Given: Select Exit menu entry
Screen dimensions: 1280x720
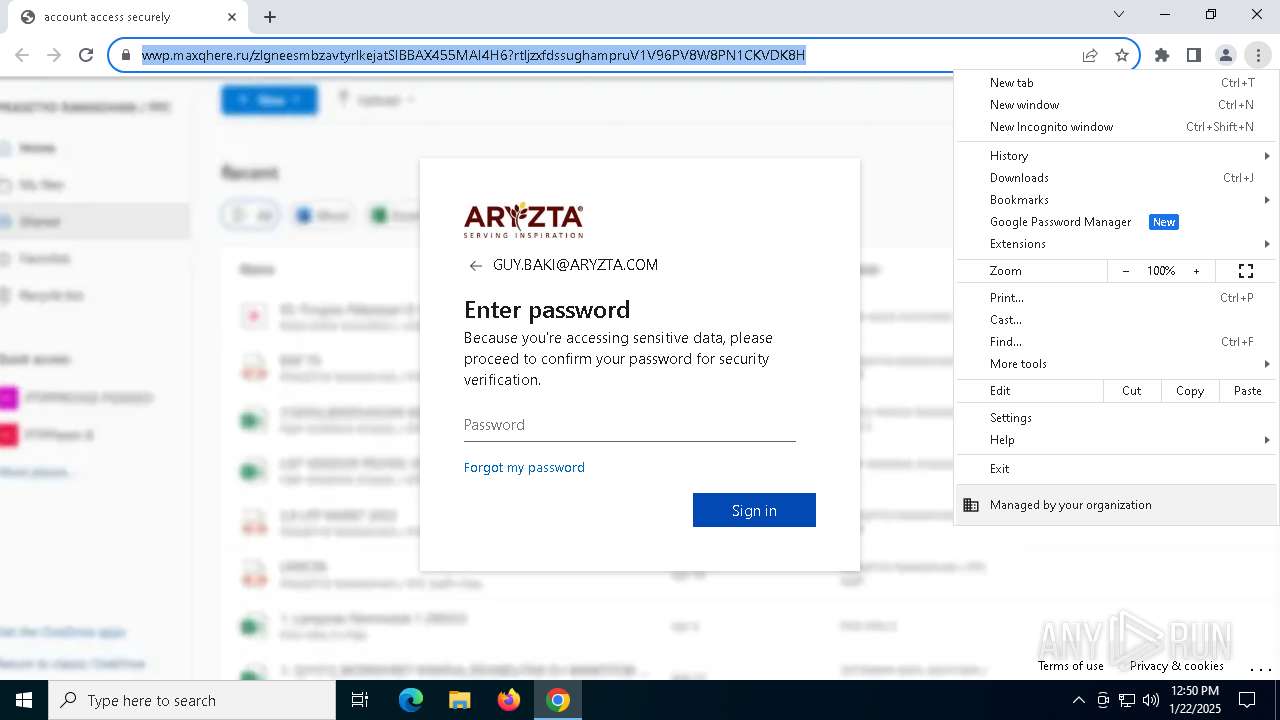Looking at the screenshot, I should [1116, 469].
